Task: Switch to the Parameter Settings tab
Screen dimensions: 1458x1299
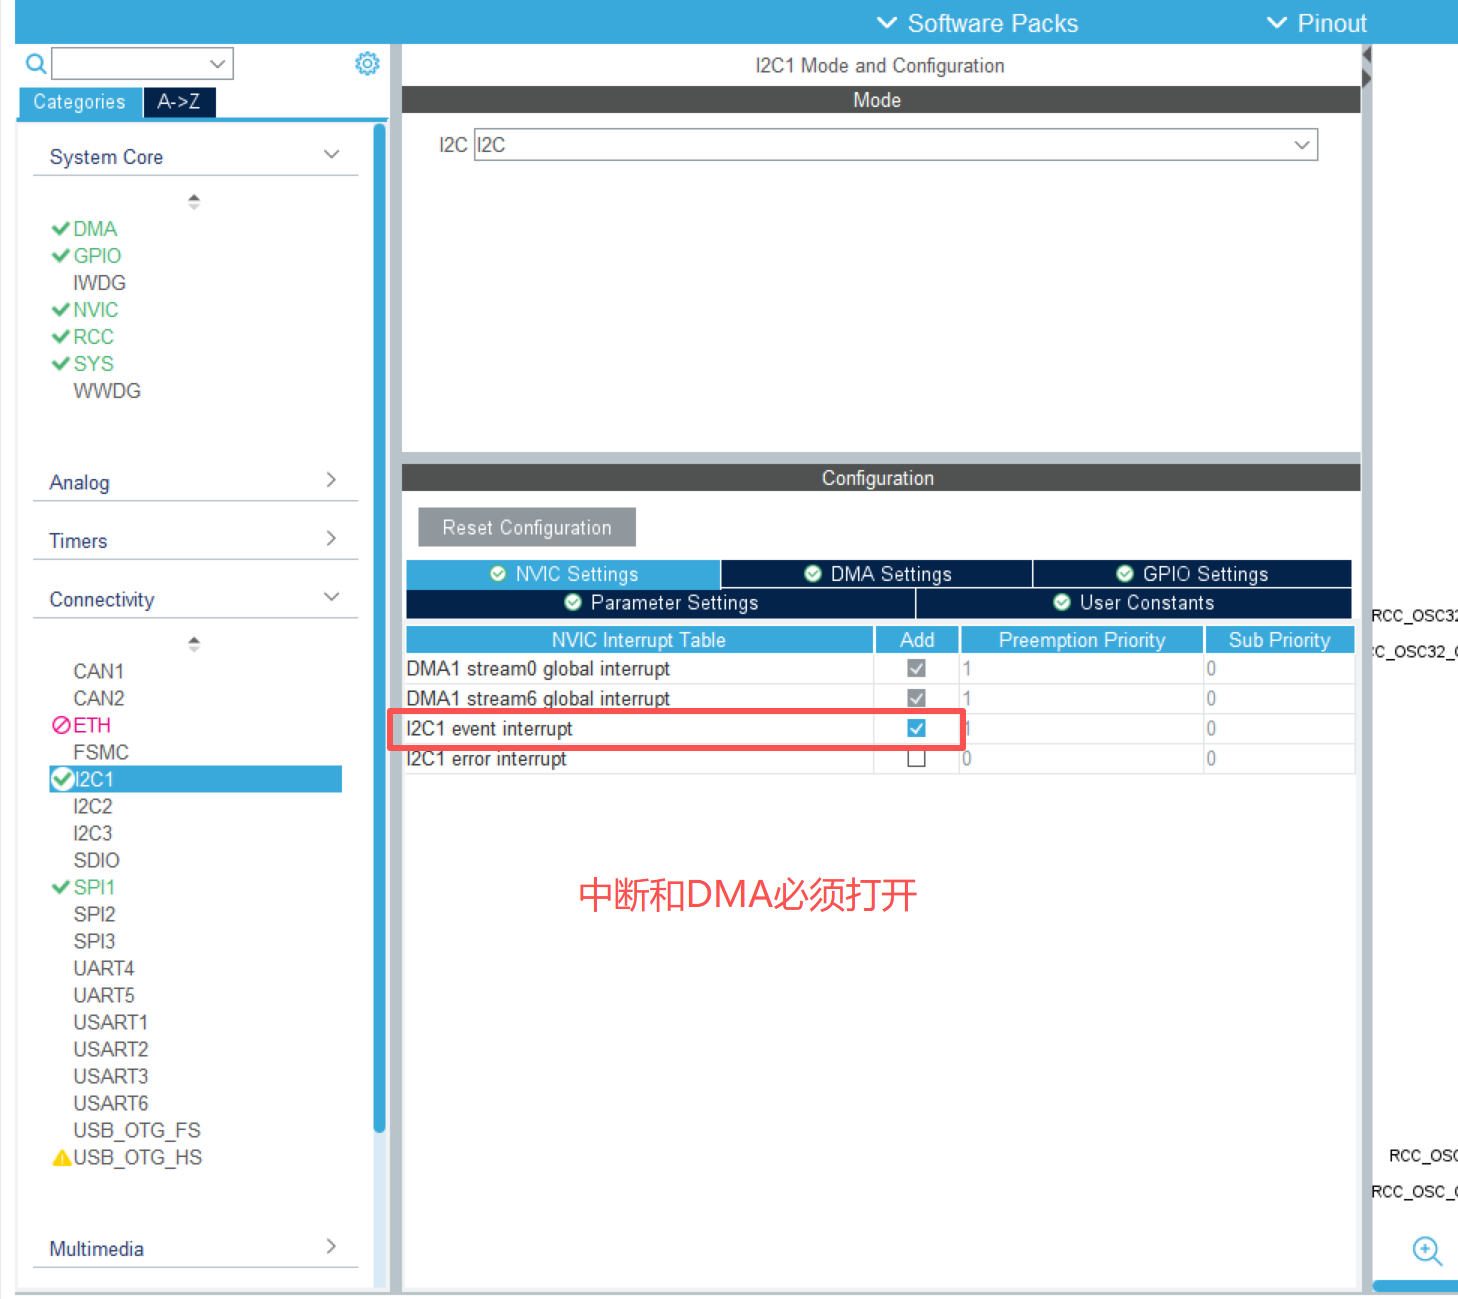Action: pos(661,603)
